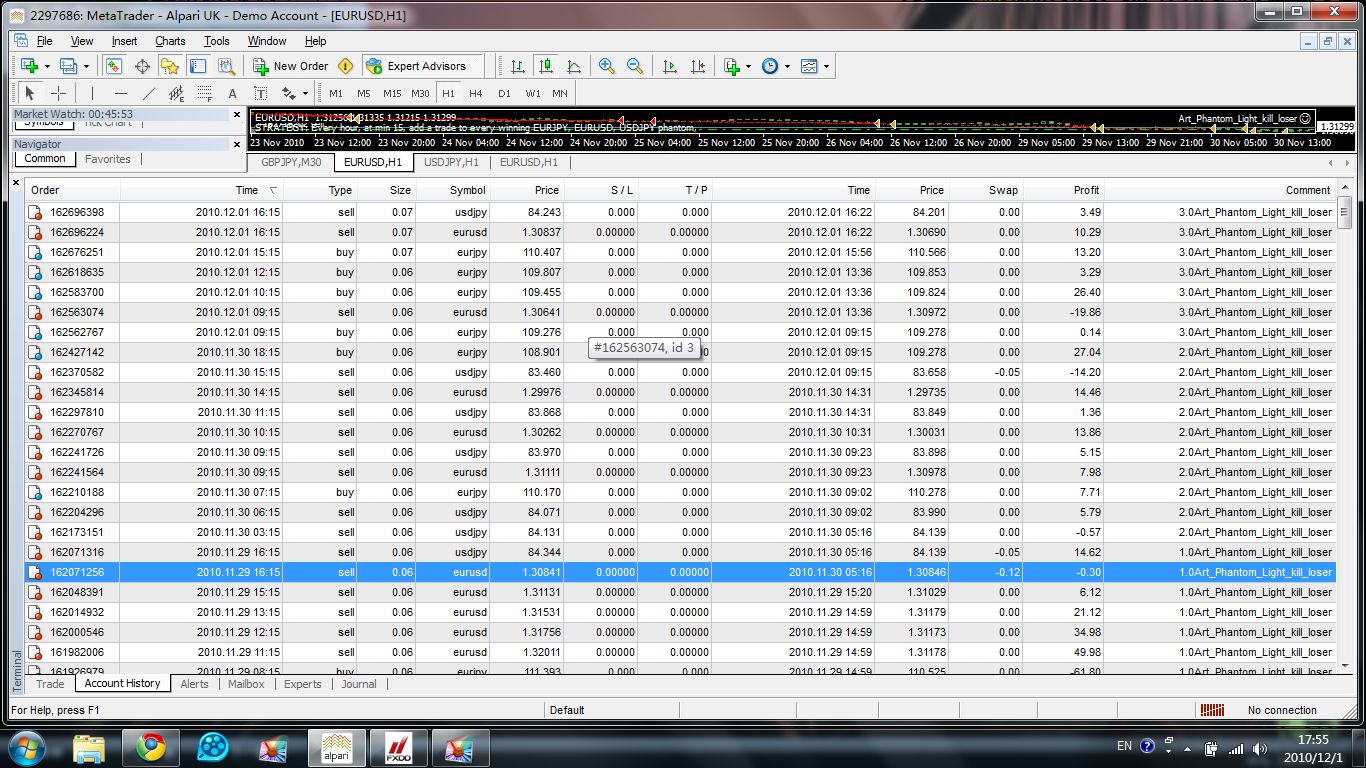Toggle the Data Window crosshair-circle icon
Image resolution: width=1366 pixels, height=768 pixels.
142,66
